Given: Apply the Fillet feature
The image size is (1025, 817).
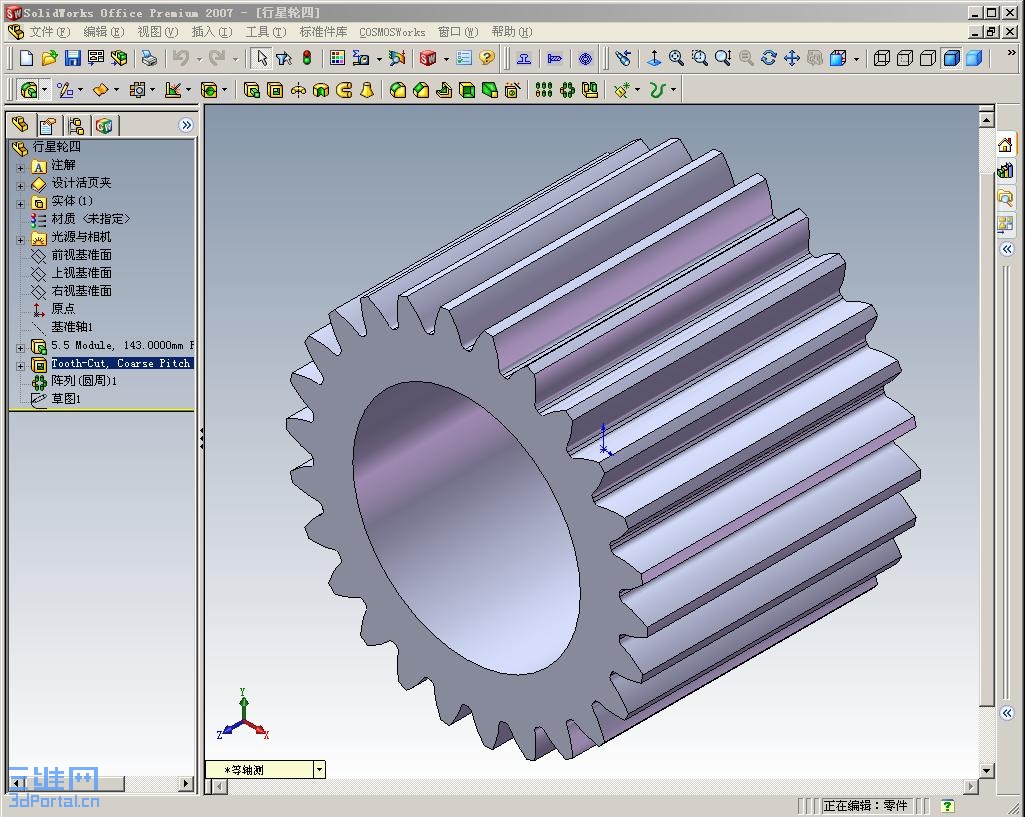Looking at the screenshot, I should pyautogui.click(x=397, y=90).
